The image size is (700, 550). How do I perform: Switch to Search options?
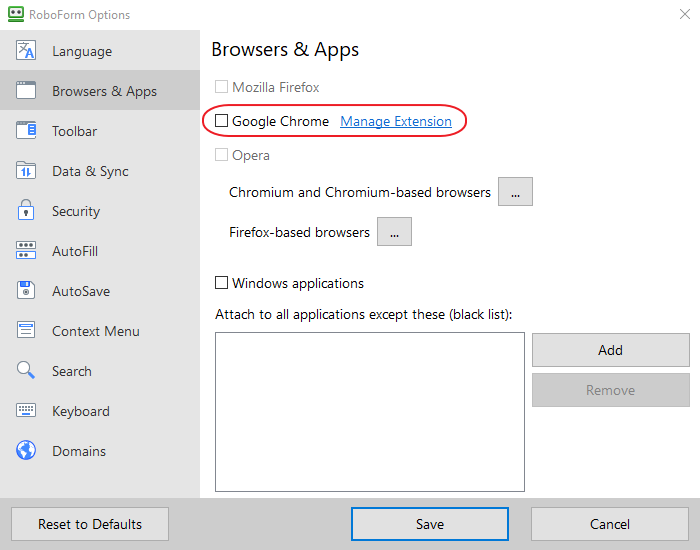[100, 370]
